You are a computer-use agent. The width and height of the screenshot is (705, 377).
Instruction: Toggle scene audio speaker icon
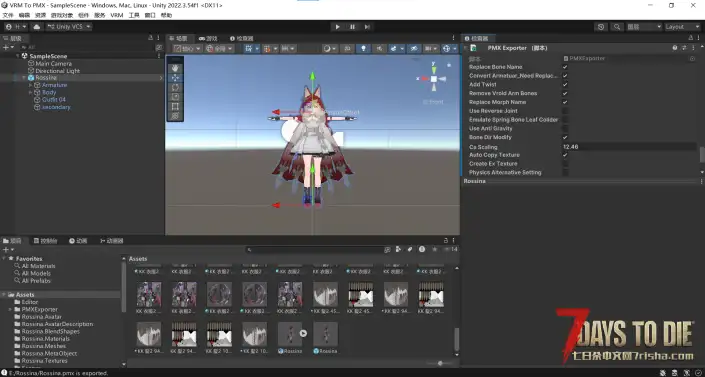tap(379, 49)
